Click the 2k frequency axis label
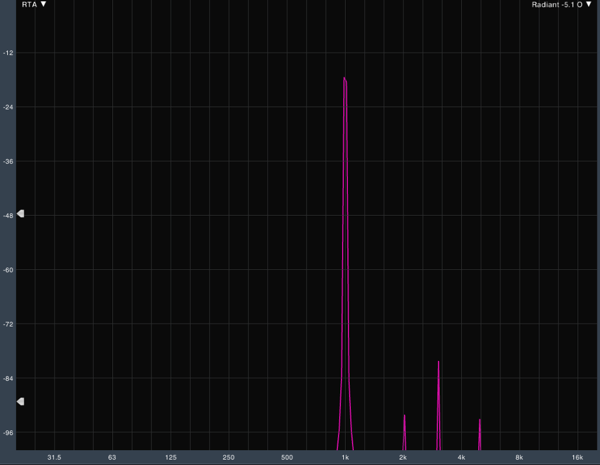 coord(403,457)
